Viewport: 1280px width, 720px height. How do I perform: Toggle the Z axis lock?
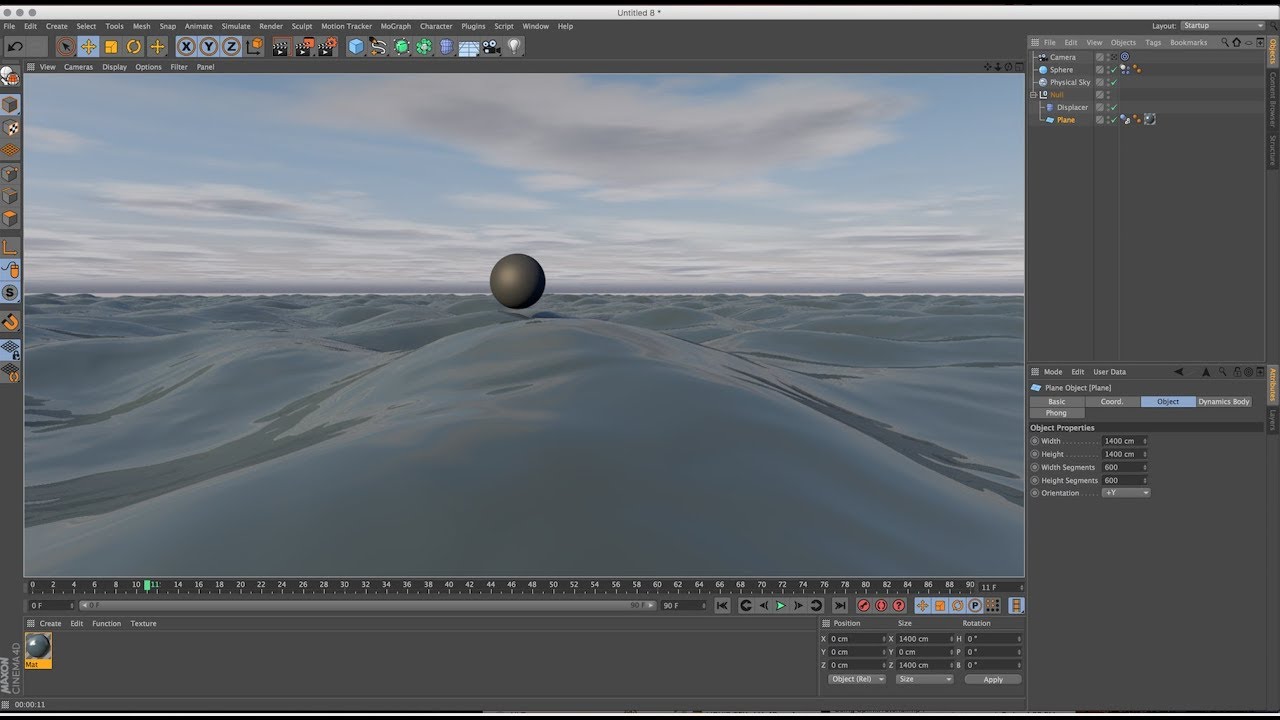(231, 46)
